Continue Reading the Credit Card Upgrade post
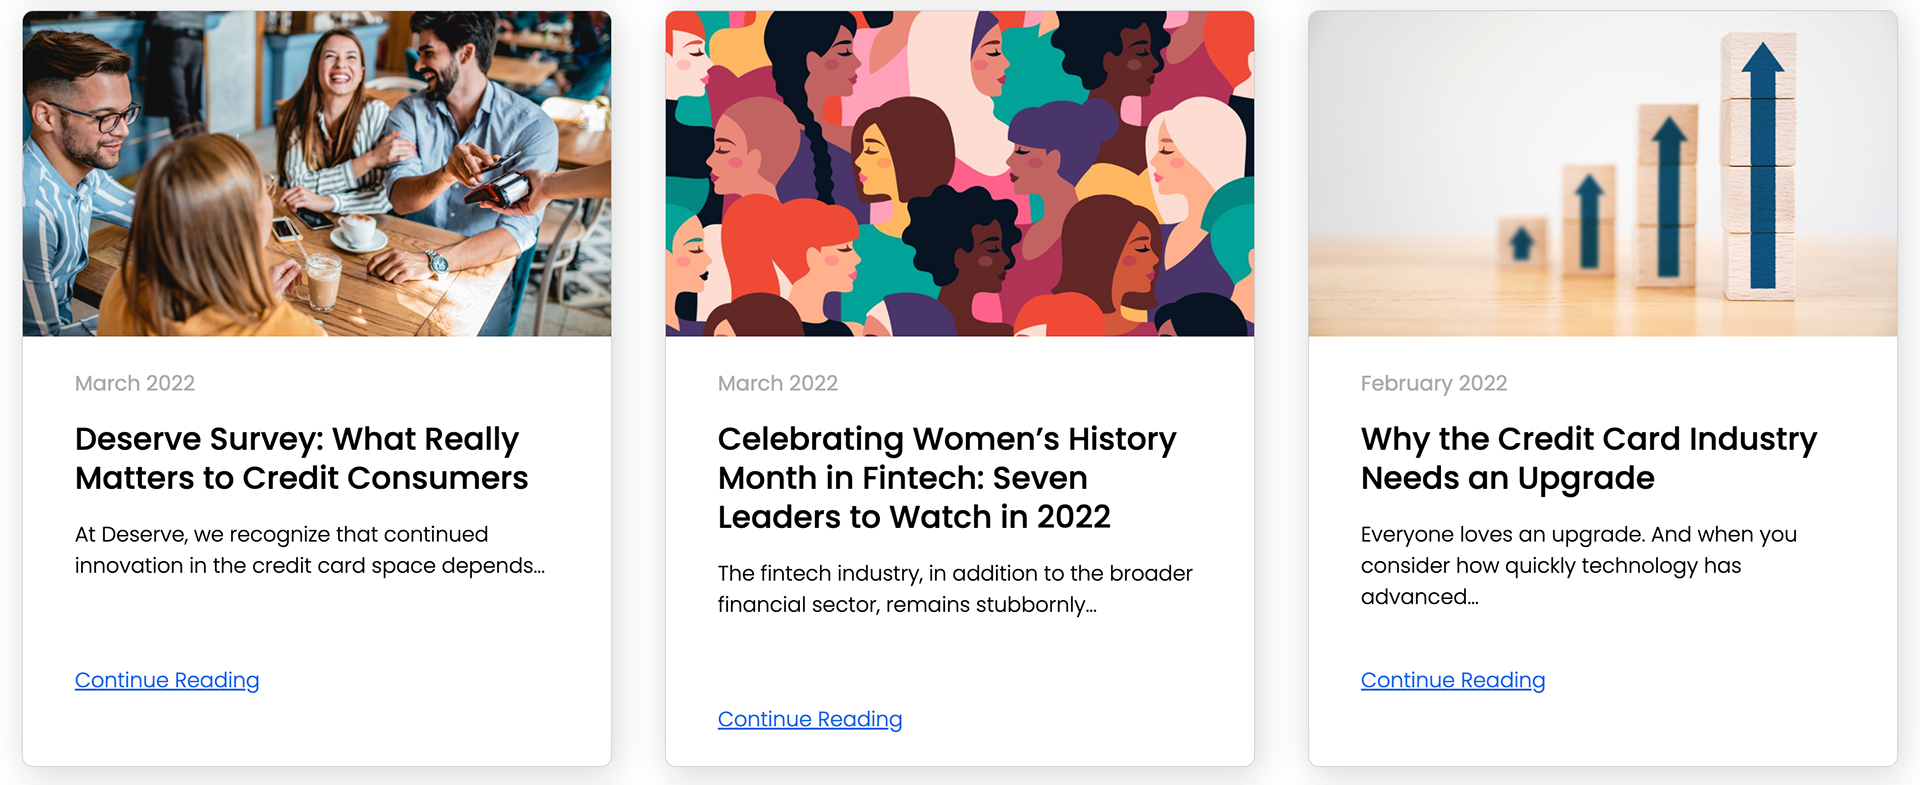 (1452, 680)
